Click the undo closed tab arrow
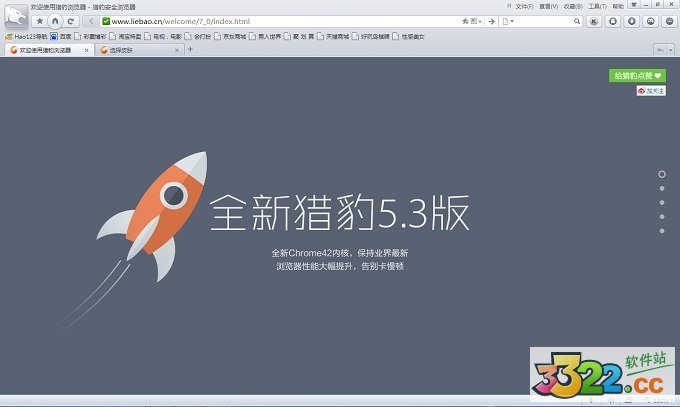680x407 pixels. pos(660,50)
